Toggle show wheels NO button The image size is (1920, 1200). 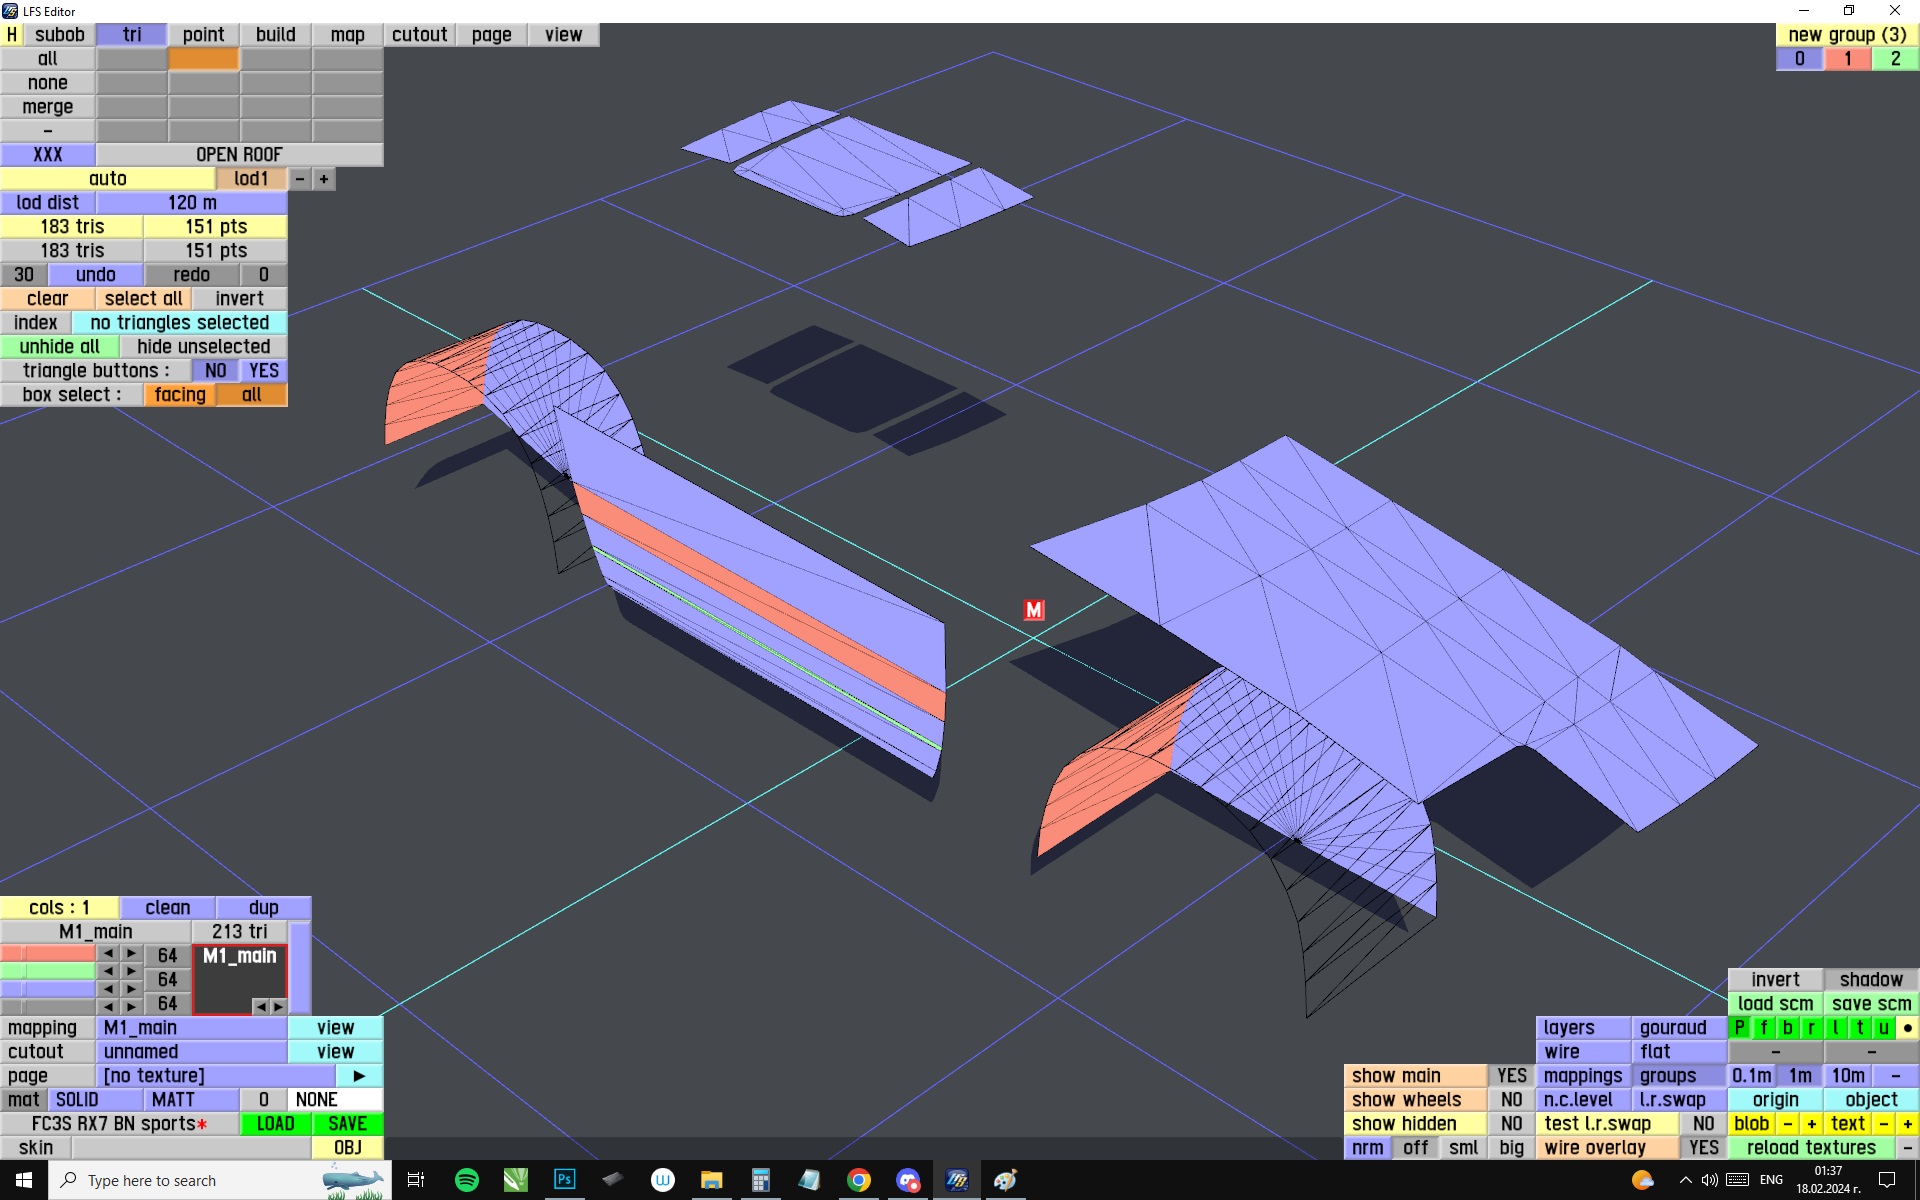tap(1511, 1100)
